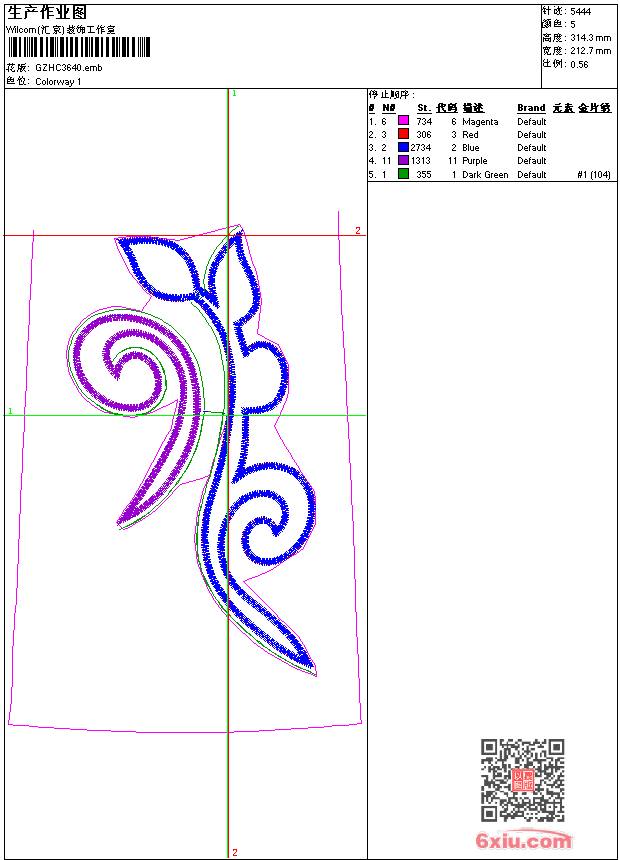Click the 'Red' description text
Image resolution: width=620 pixels, height=860 pixels.
coord(470,135)
